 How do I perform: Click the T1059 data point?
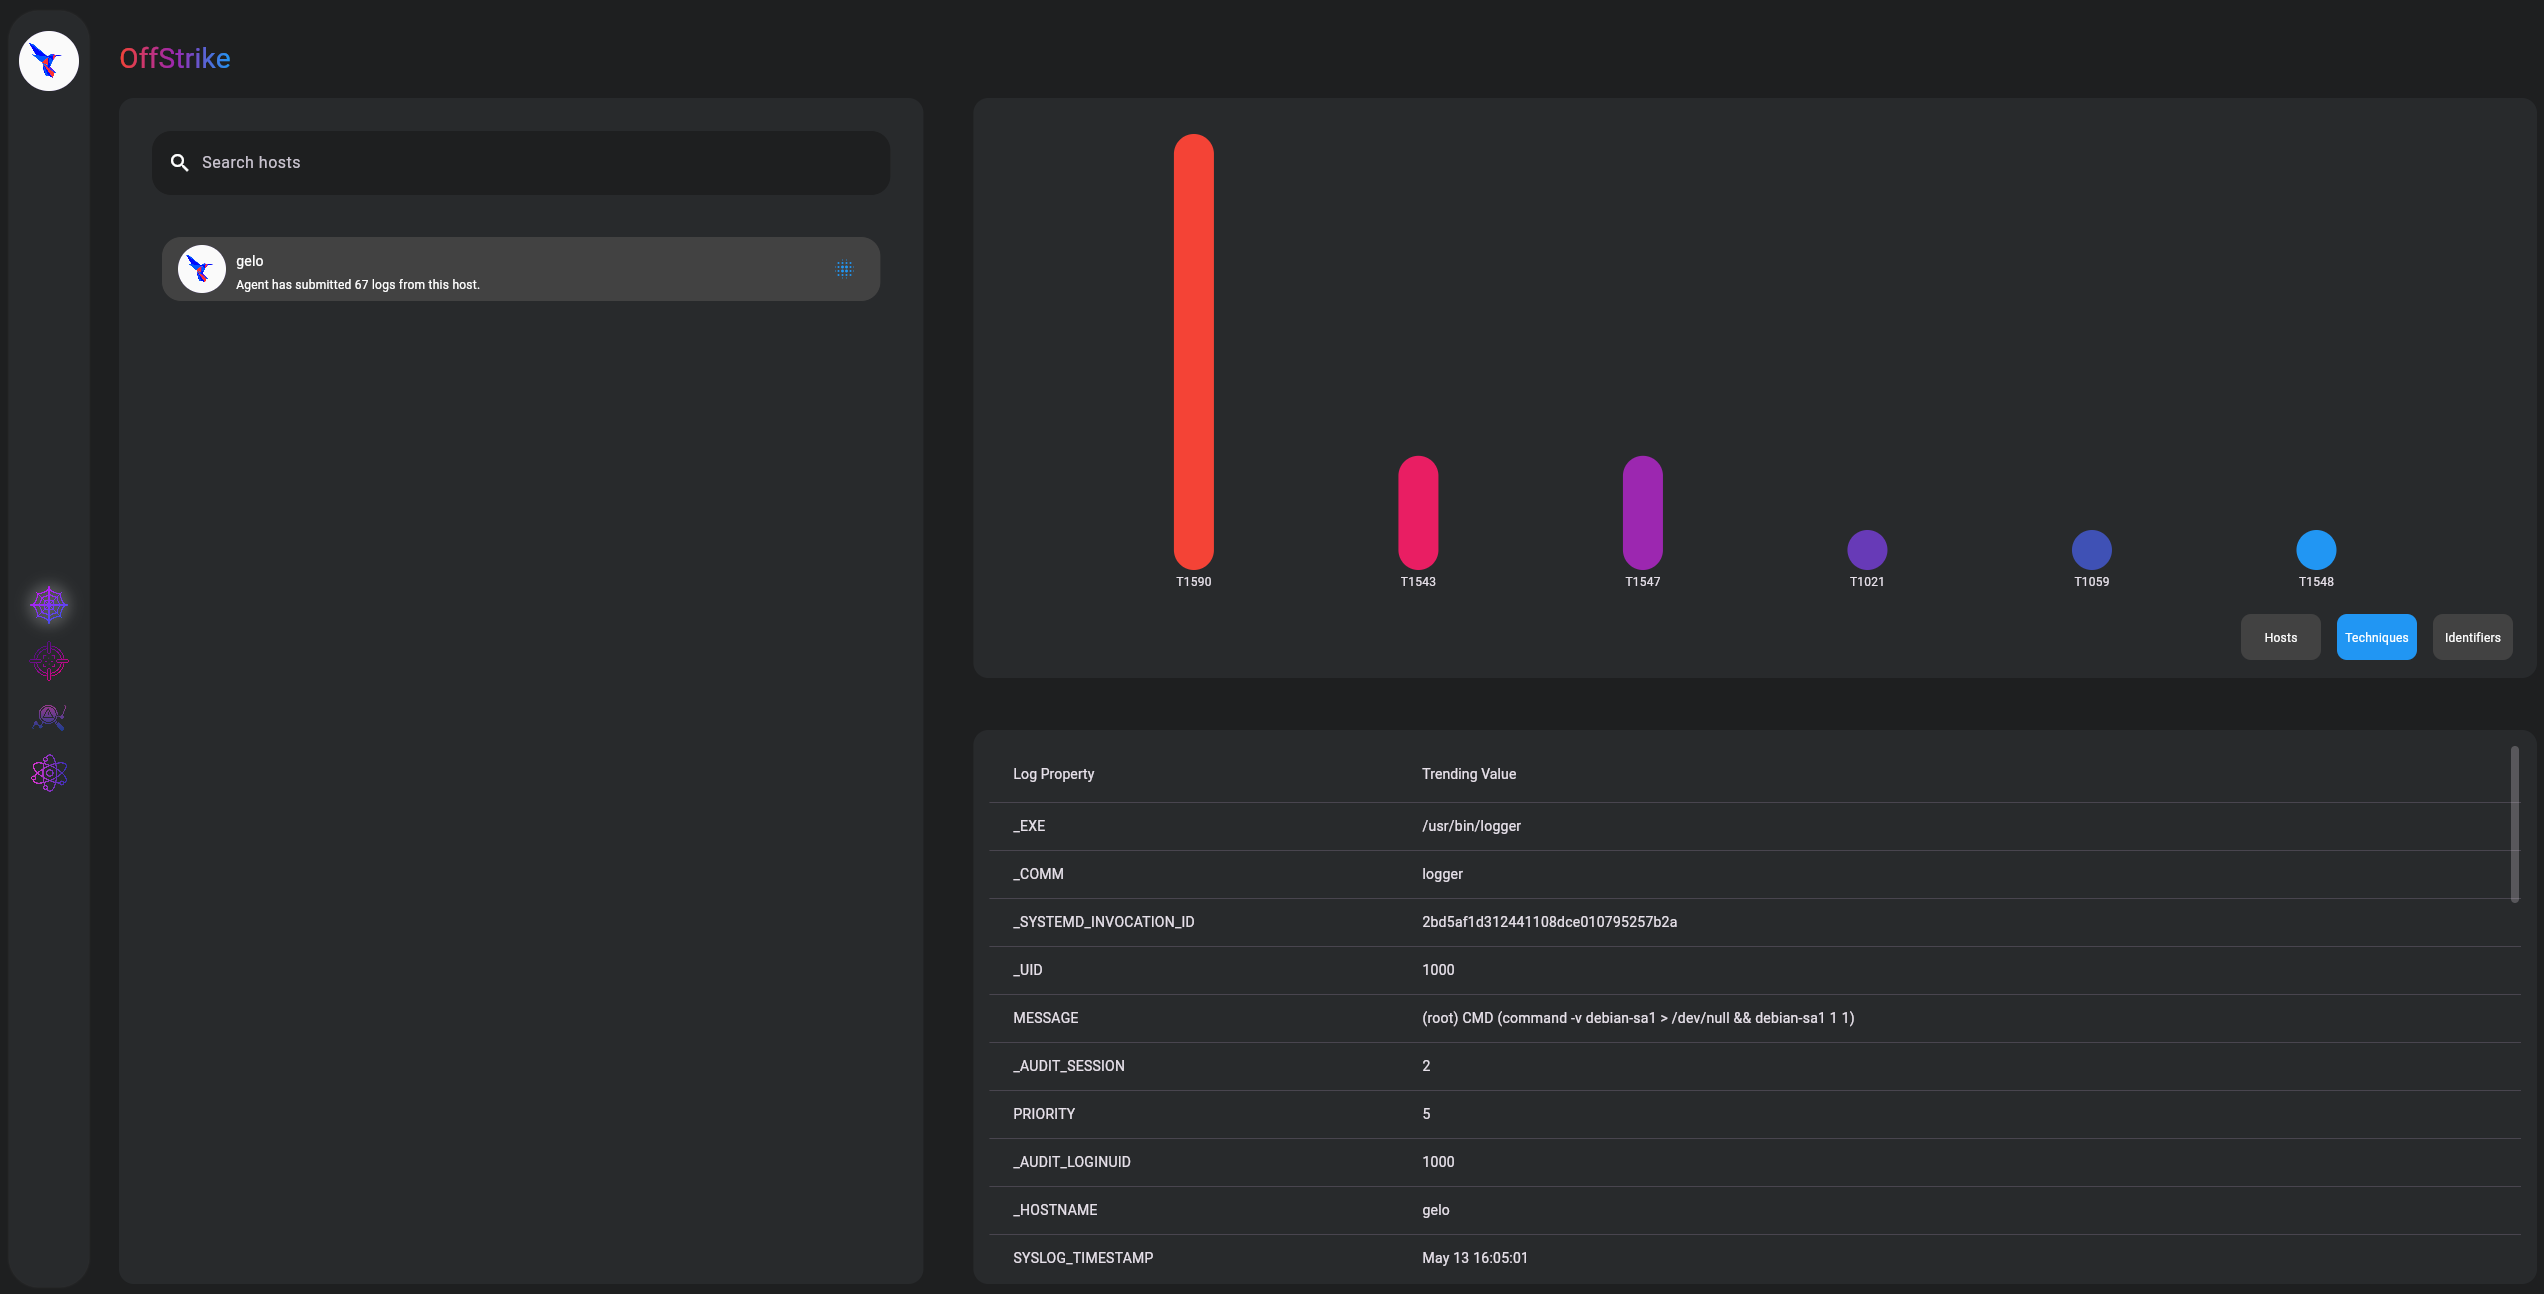coord(2091,550)
